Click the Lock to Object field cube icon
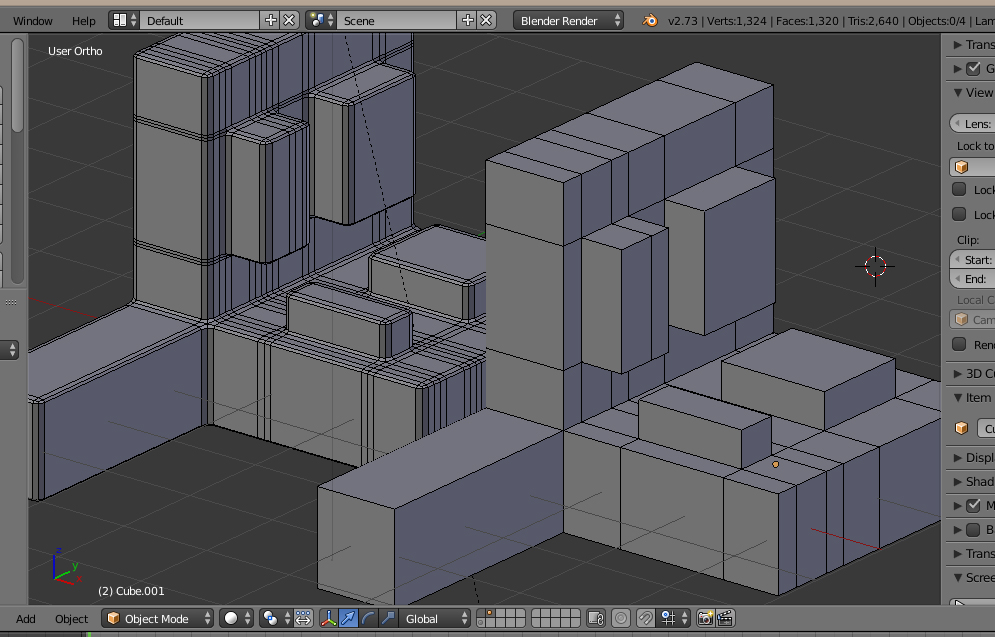This screenshot has height=637, width=995. point(961,167)
